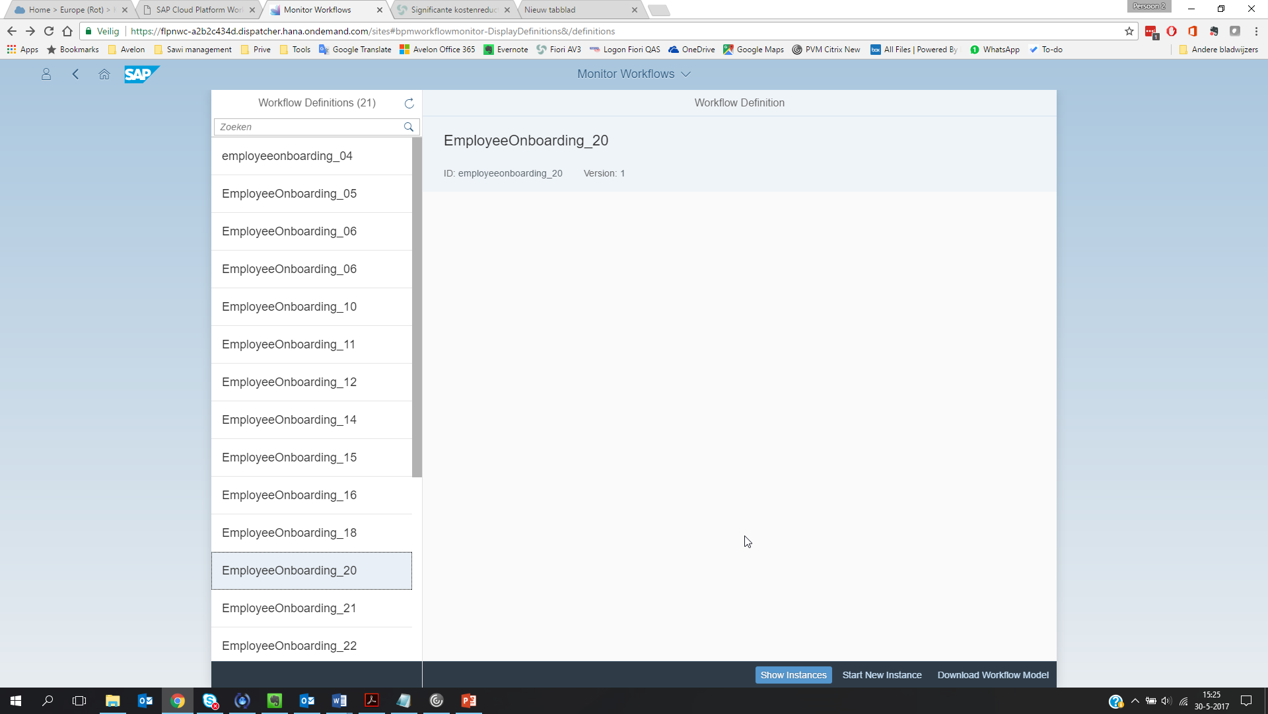
Task: Open the Google Maps bookmark
Action: (753, 49)
